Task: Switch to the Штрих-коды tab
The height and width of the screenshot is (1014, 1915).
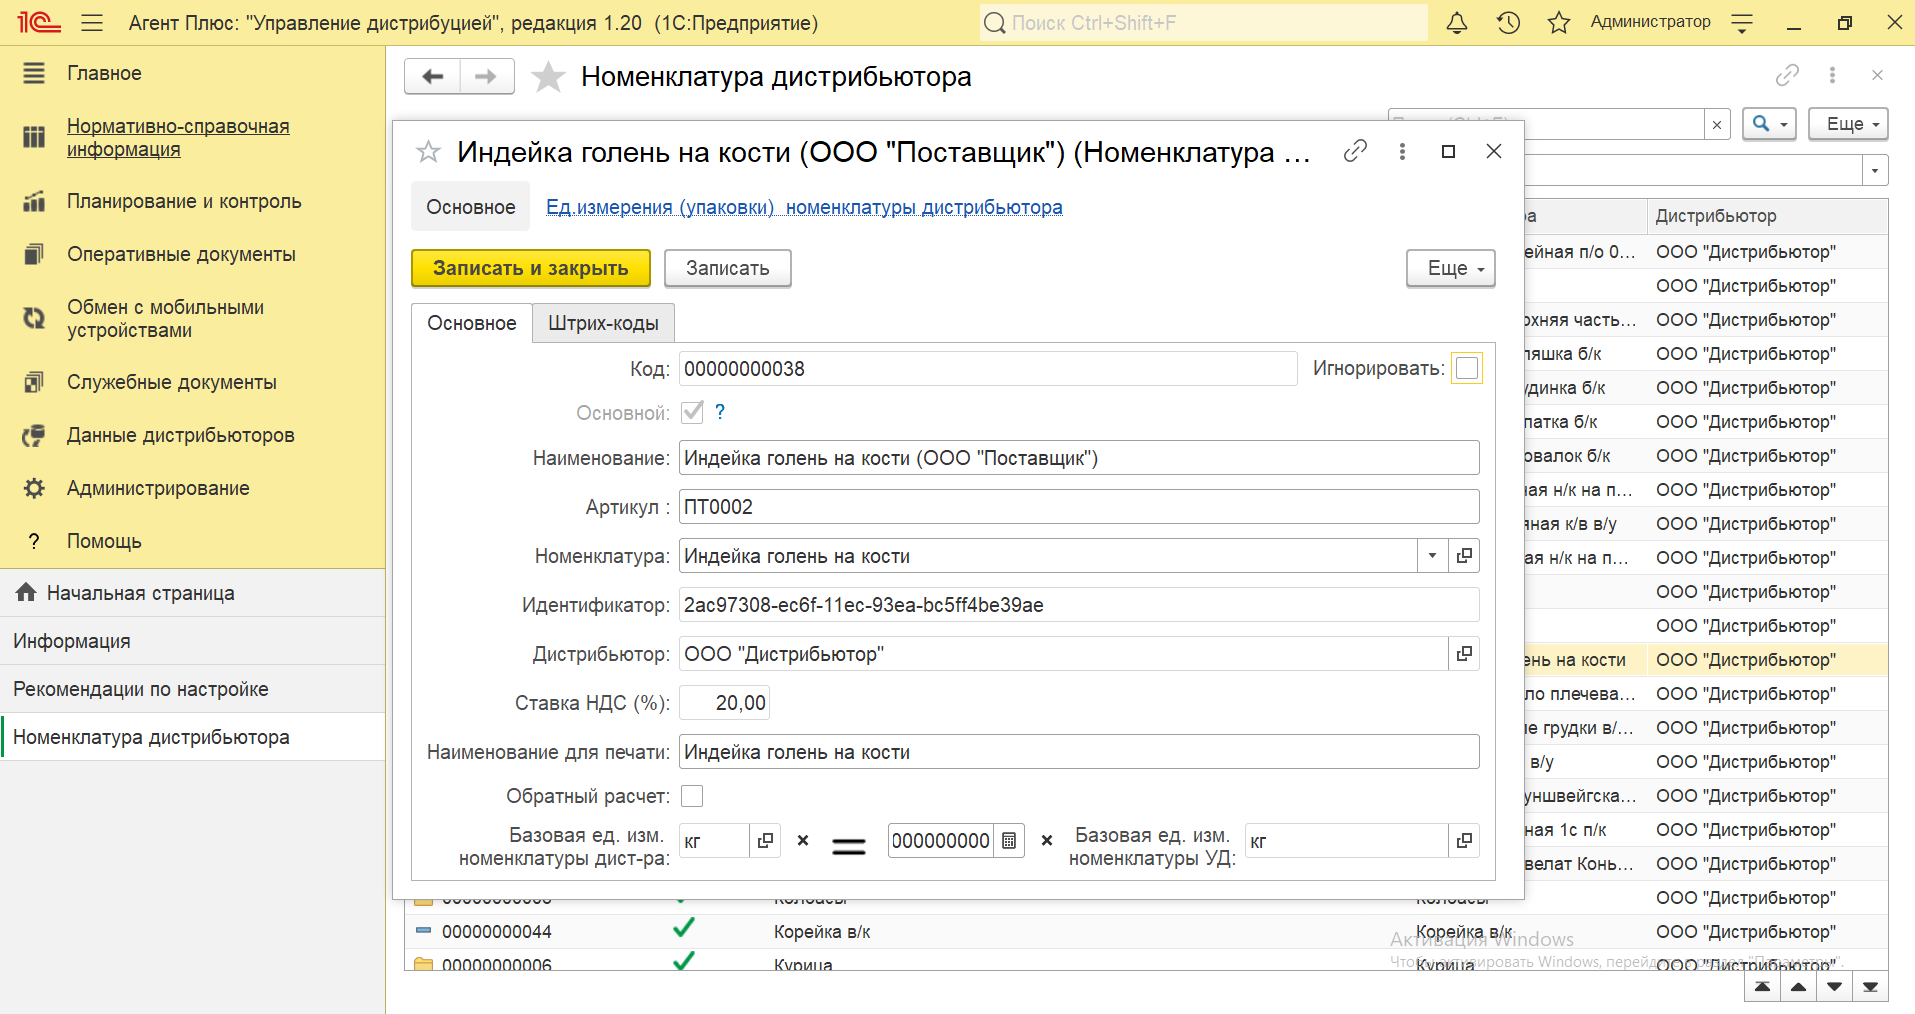Action: point(603,323)
